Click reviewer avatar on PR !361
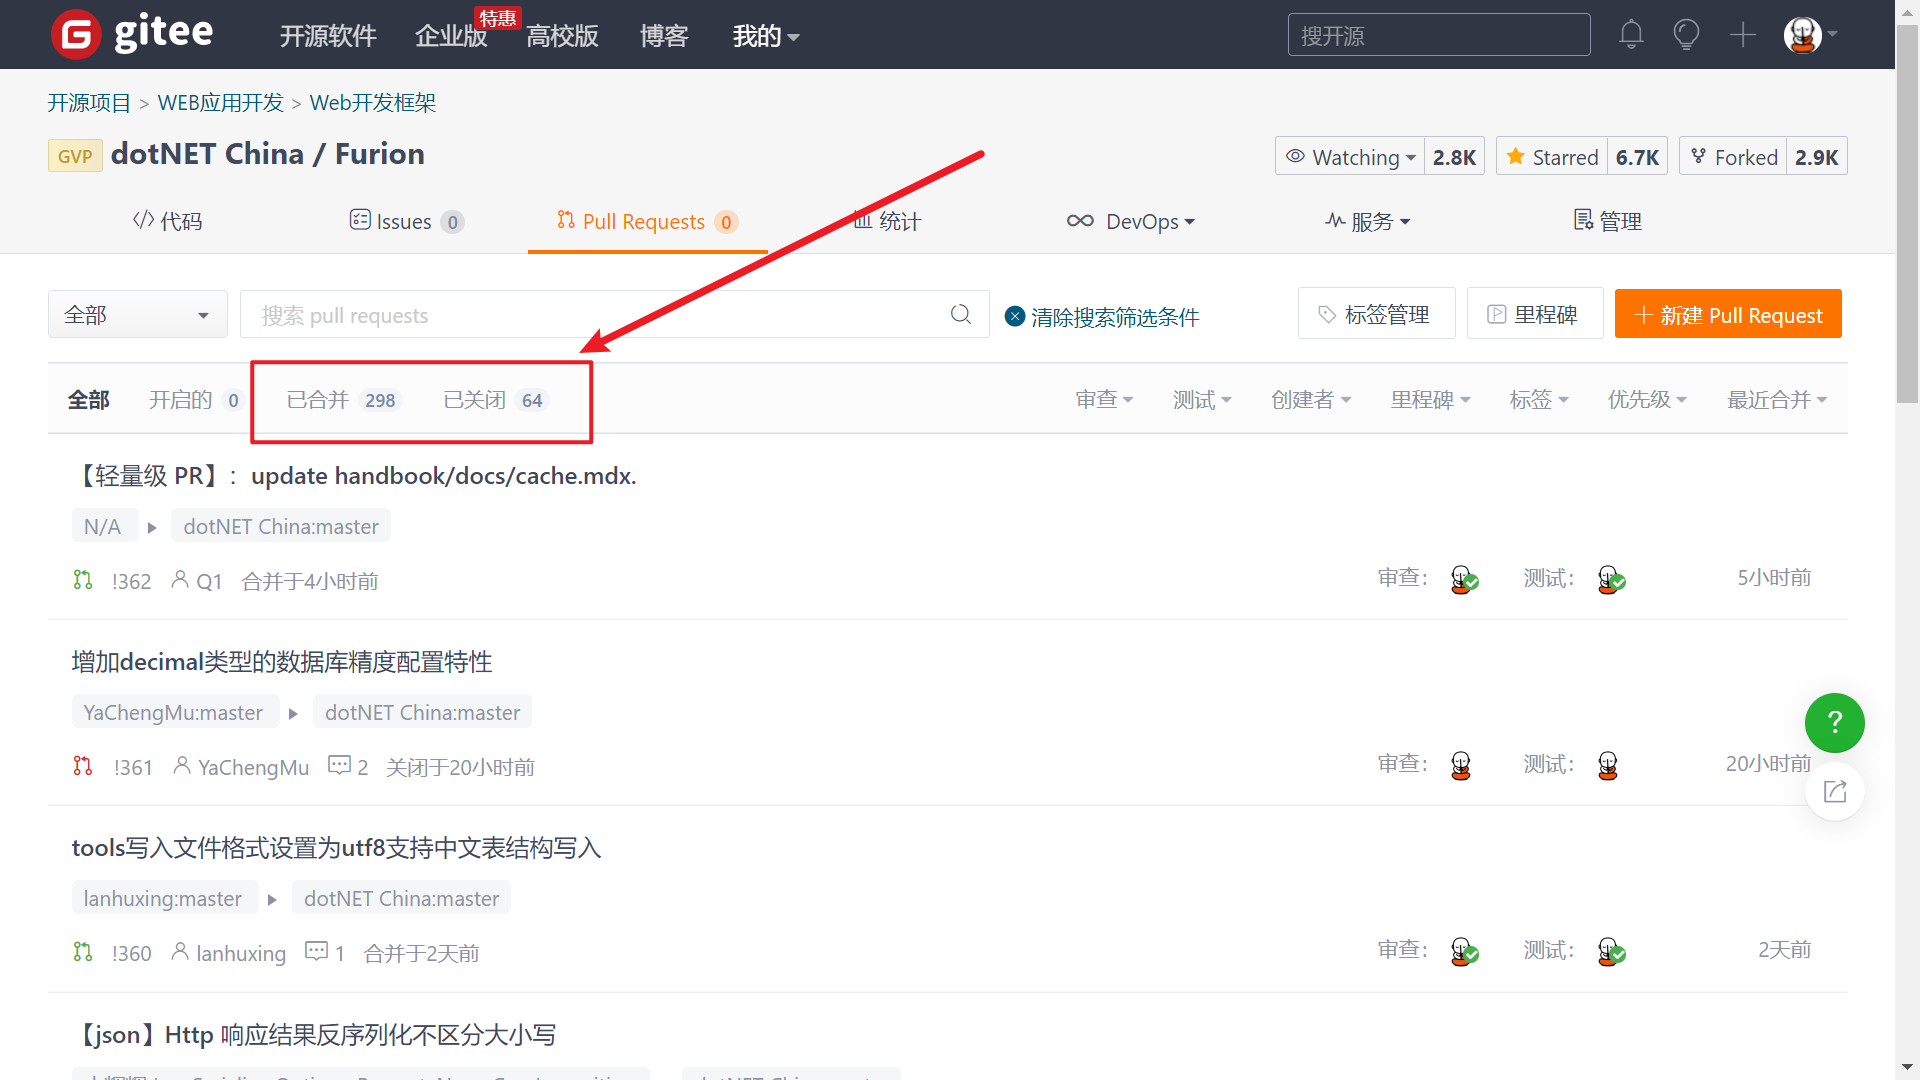1920x1080 pixels. 1461,766
